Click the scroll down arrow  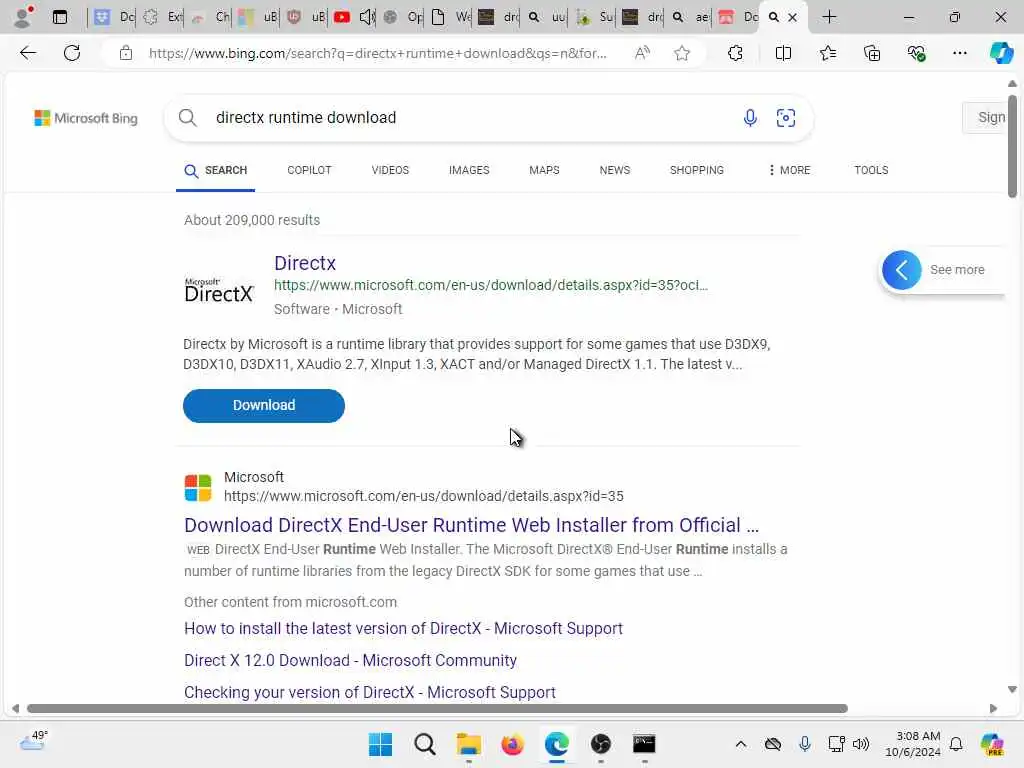(x=1012, y=690)
